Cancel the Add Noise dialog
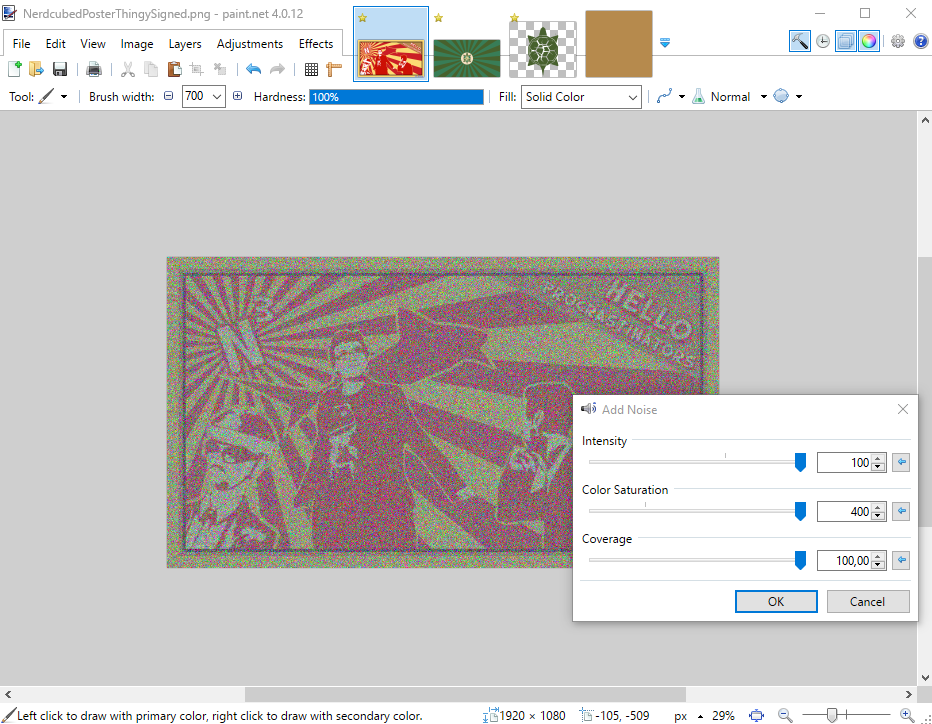932x724 pixels. click(867, 602)
